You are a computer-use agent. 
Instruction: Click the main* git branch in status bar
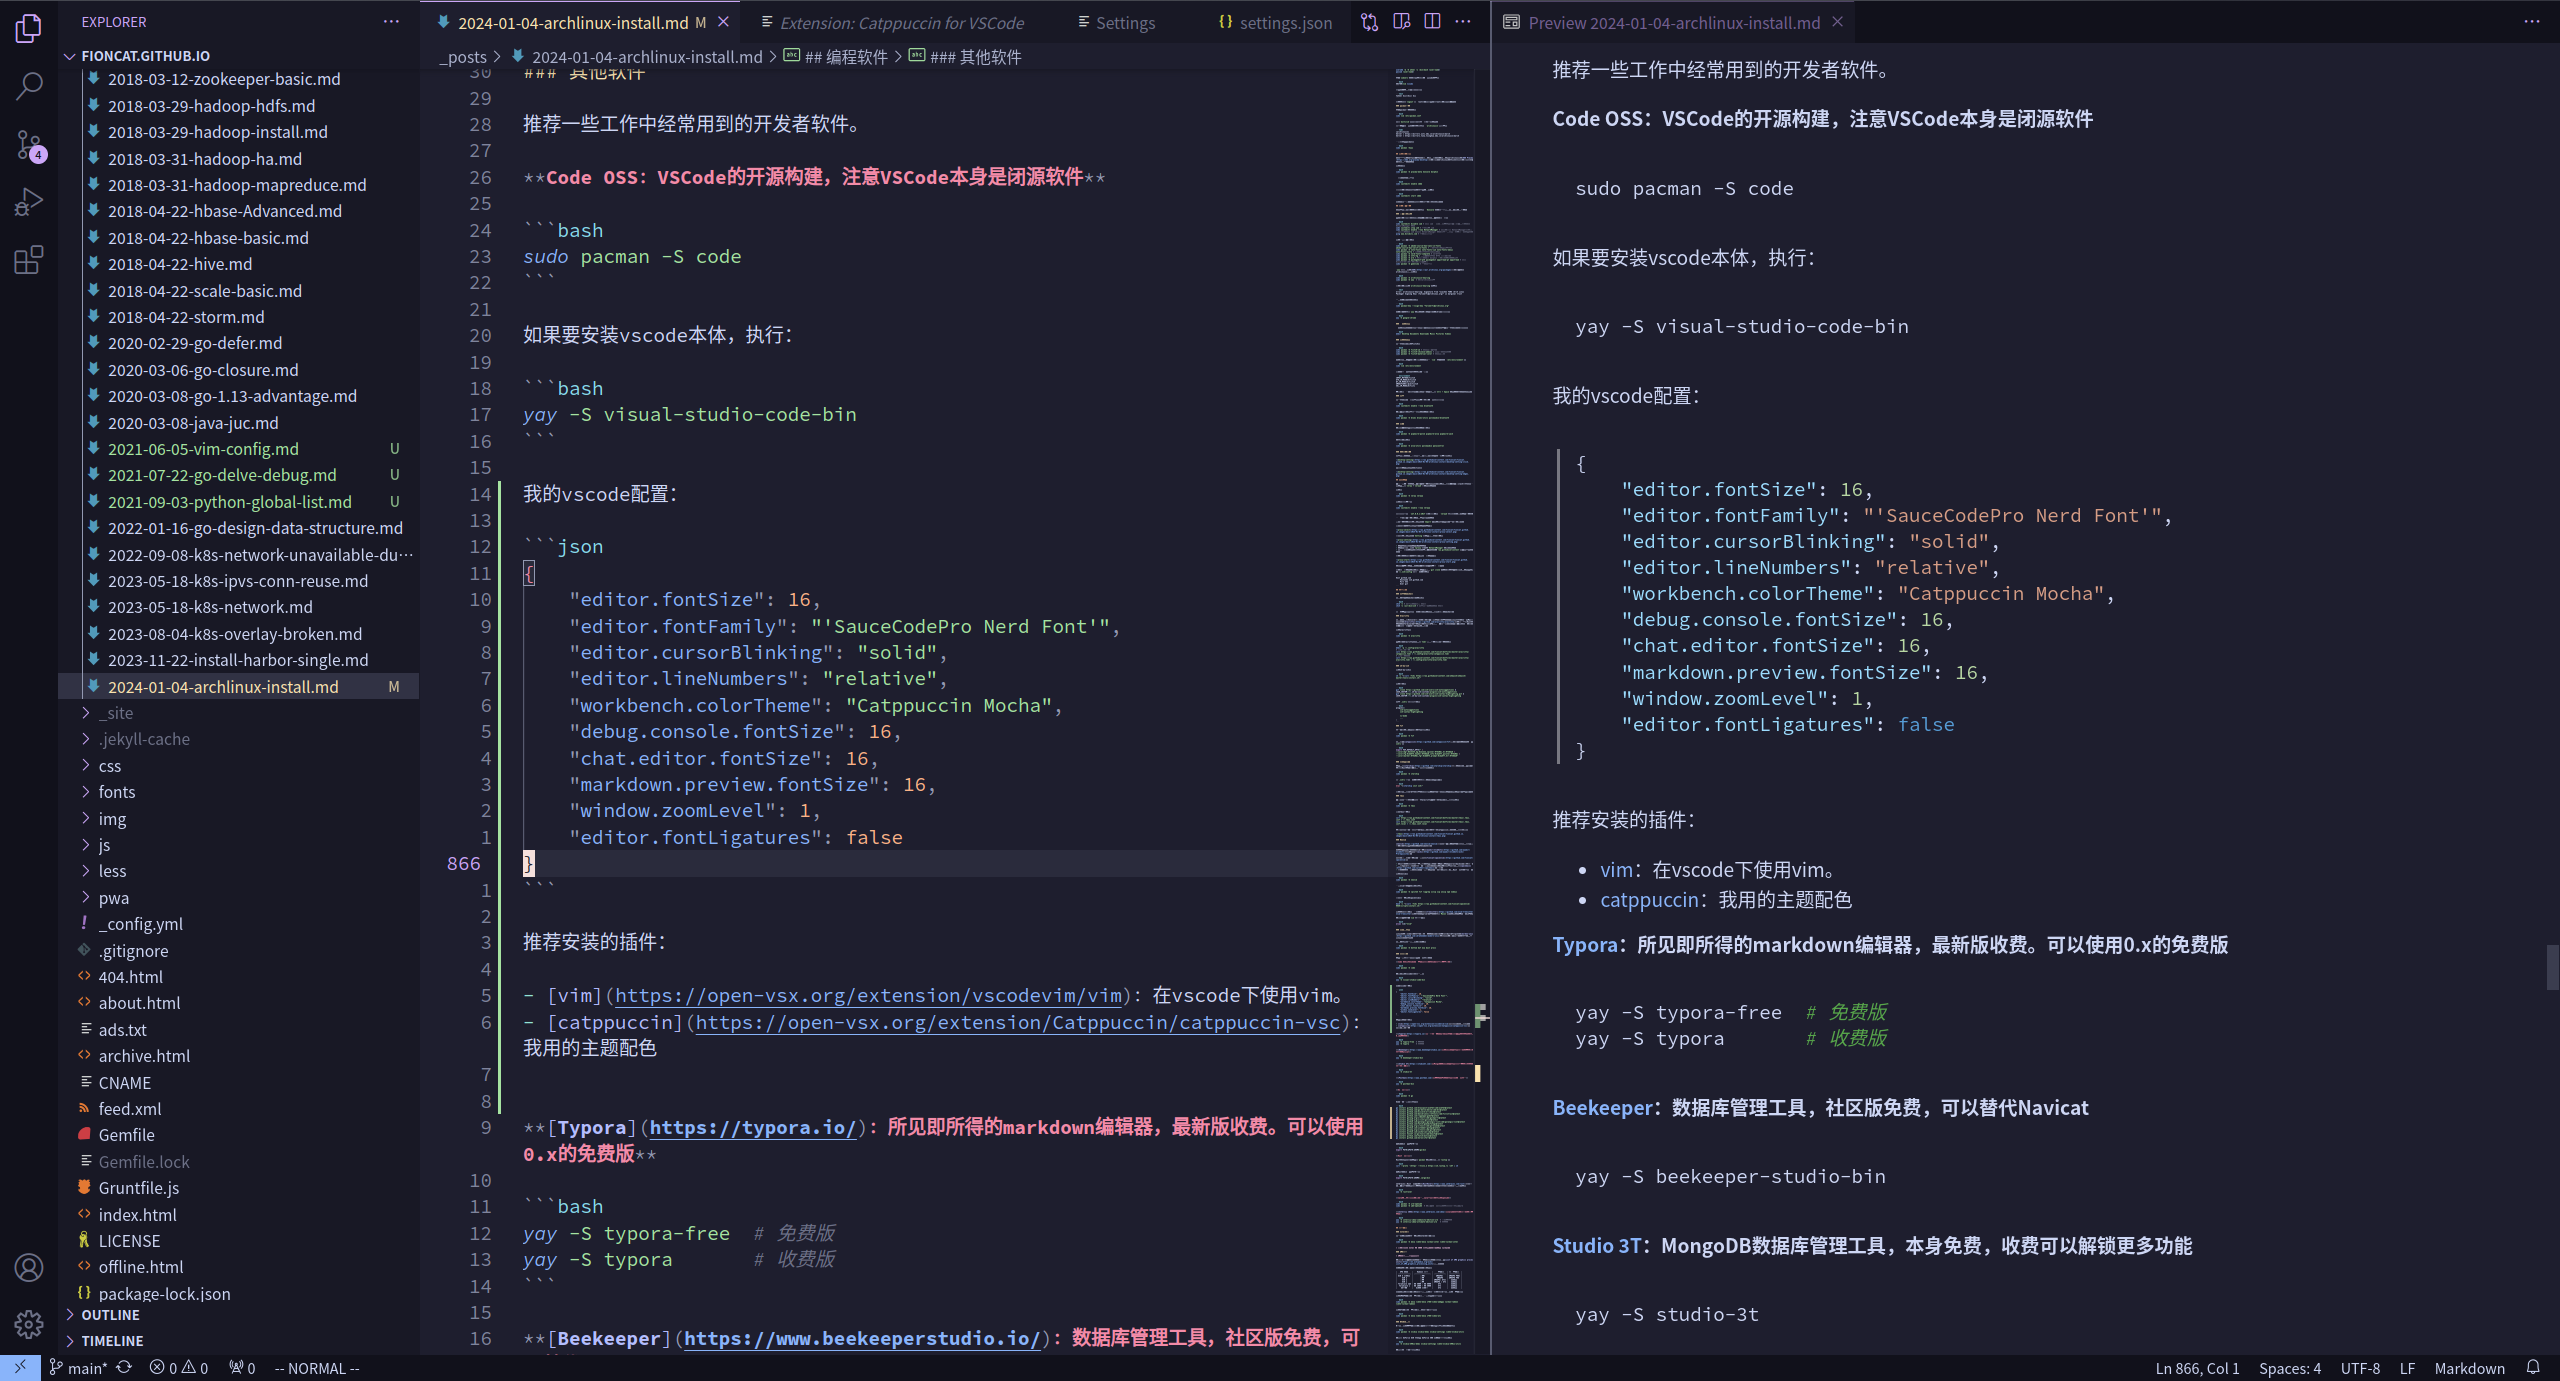pyautogui.click(x=78, y=1368)
